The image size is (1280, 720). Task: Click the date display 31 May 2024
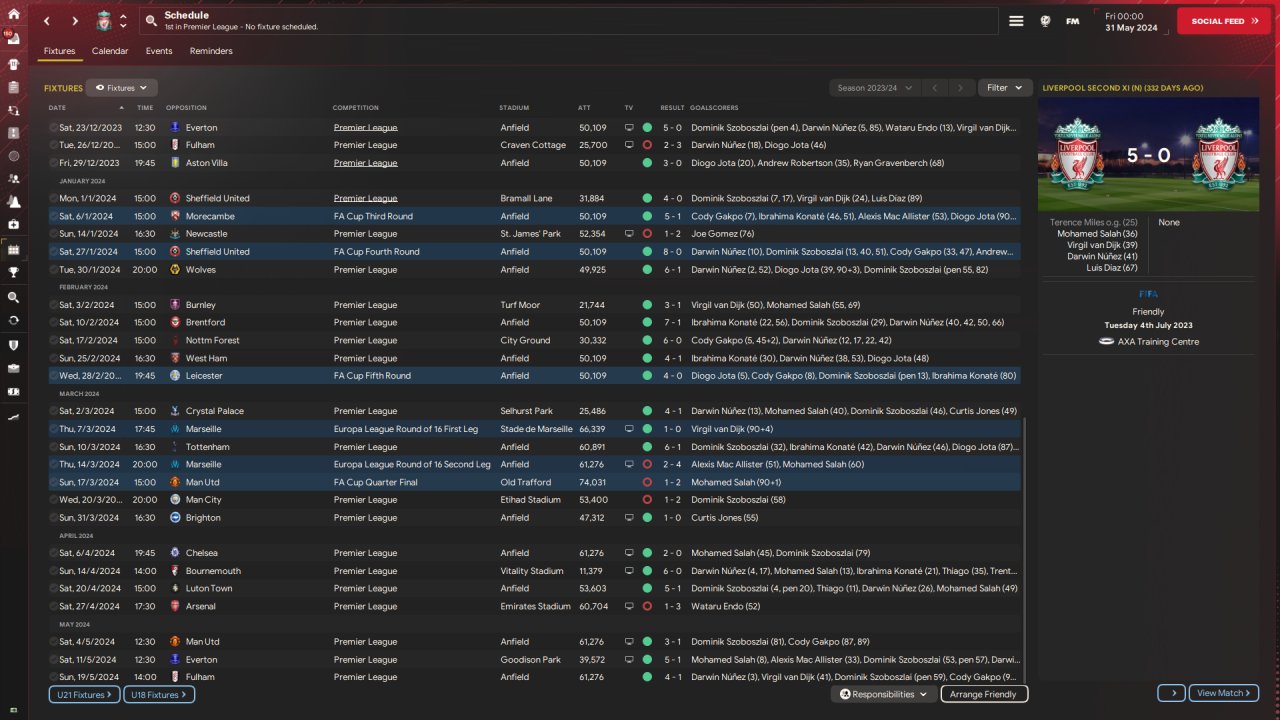[x=1130, y=28]
